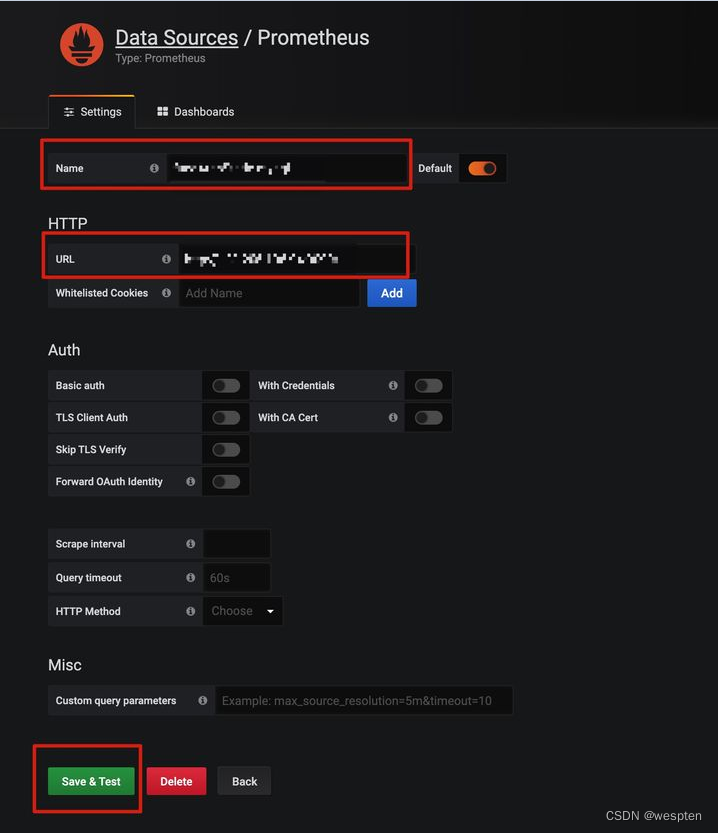Focus the Scrape interval input field

pos(237,543)
